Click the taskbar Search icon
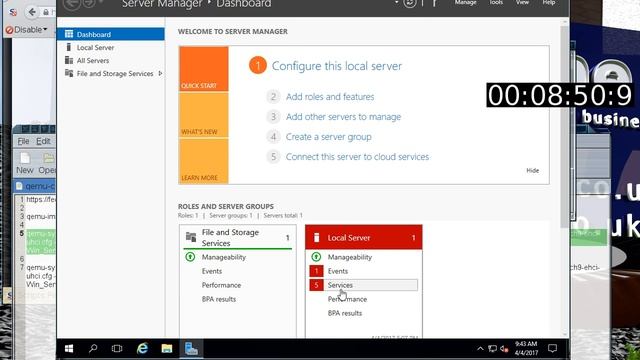This screenshot has width=640, height=360. [93, 349]
